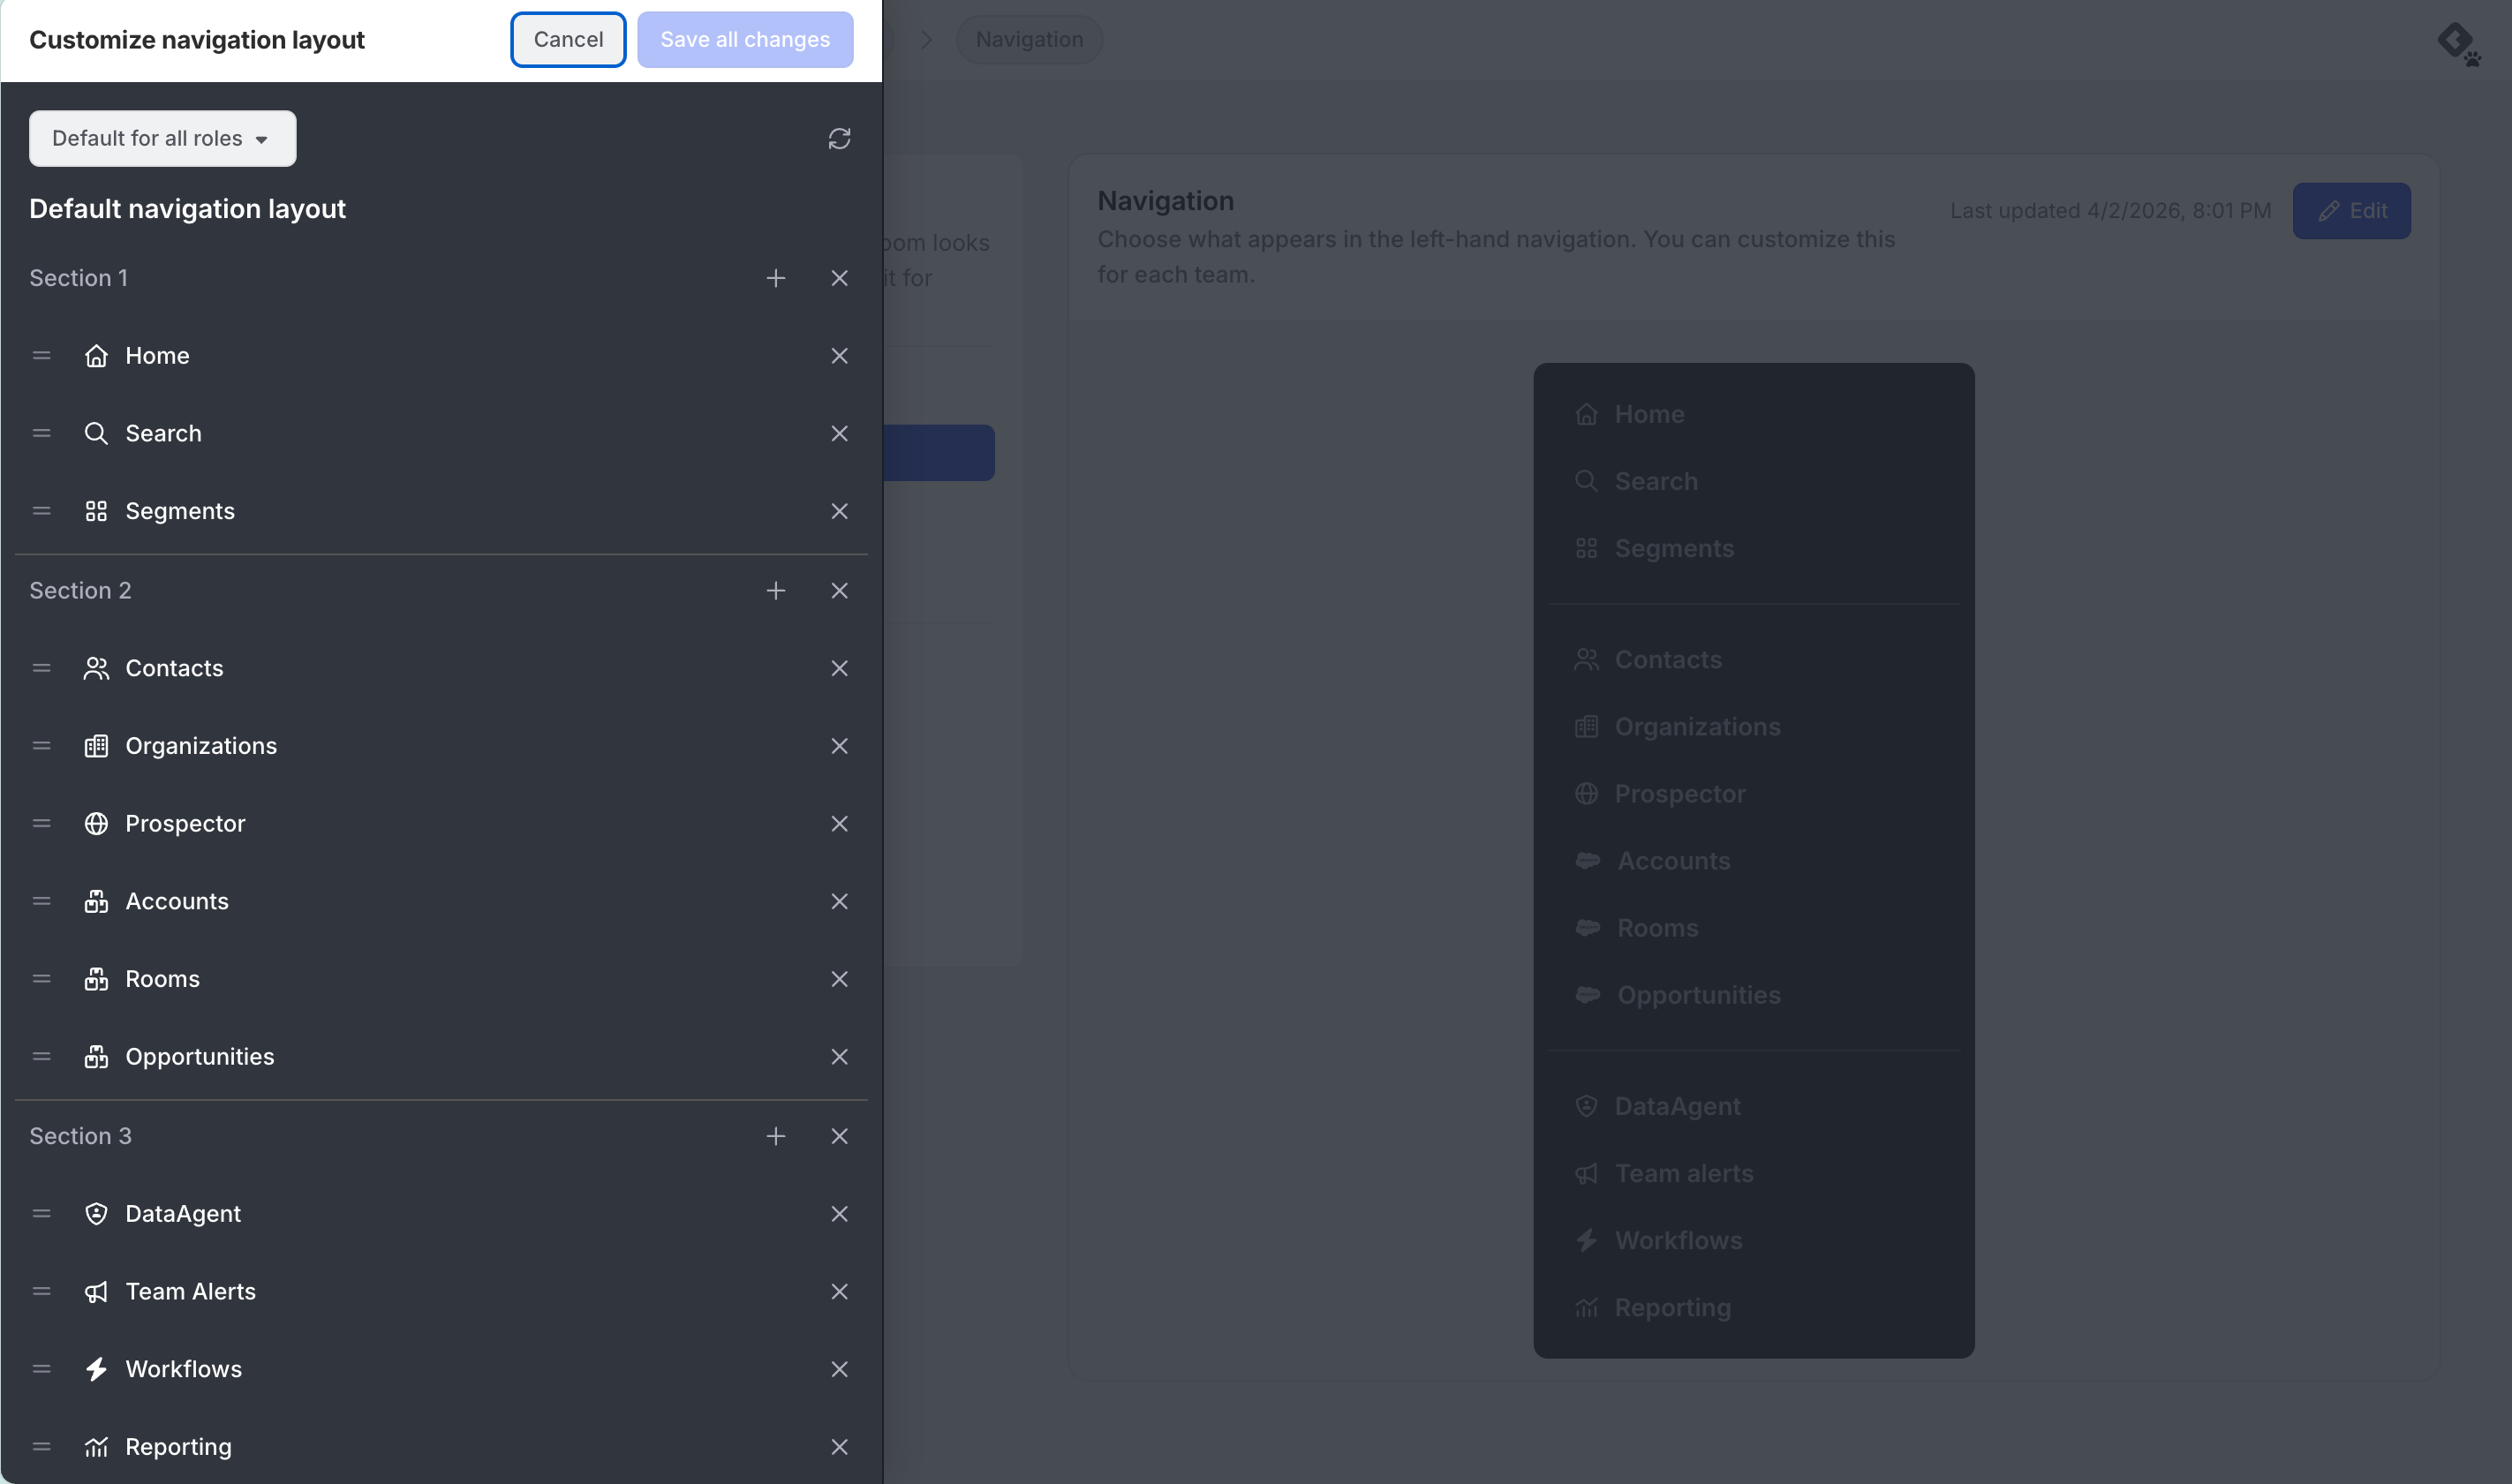Select the Reporting item in Section 3

(x=178, y=1447)
